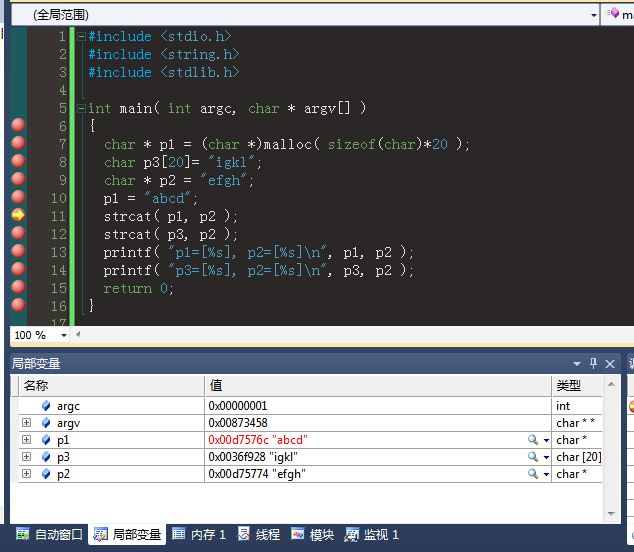Open visualizer dropdown arrow for p3

[x=546, y=457]
